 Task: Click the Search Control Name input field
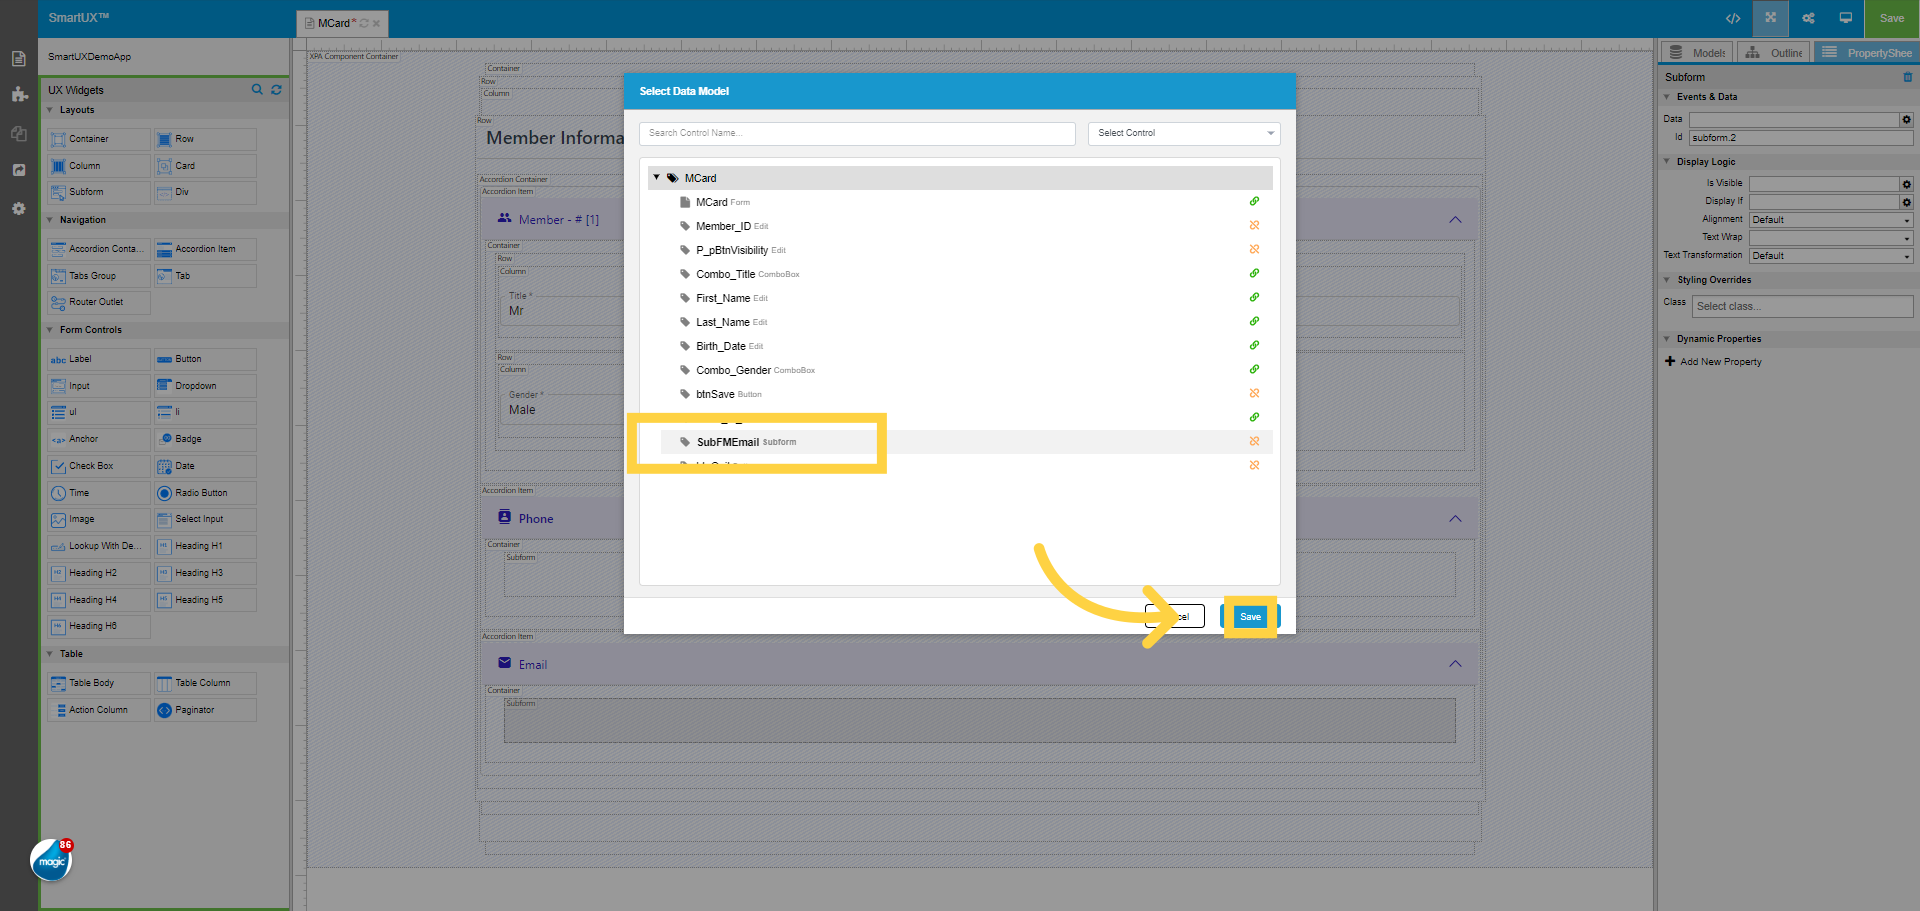[857, 132]
